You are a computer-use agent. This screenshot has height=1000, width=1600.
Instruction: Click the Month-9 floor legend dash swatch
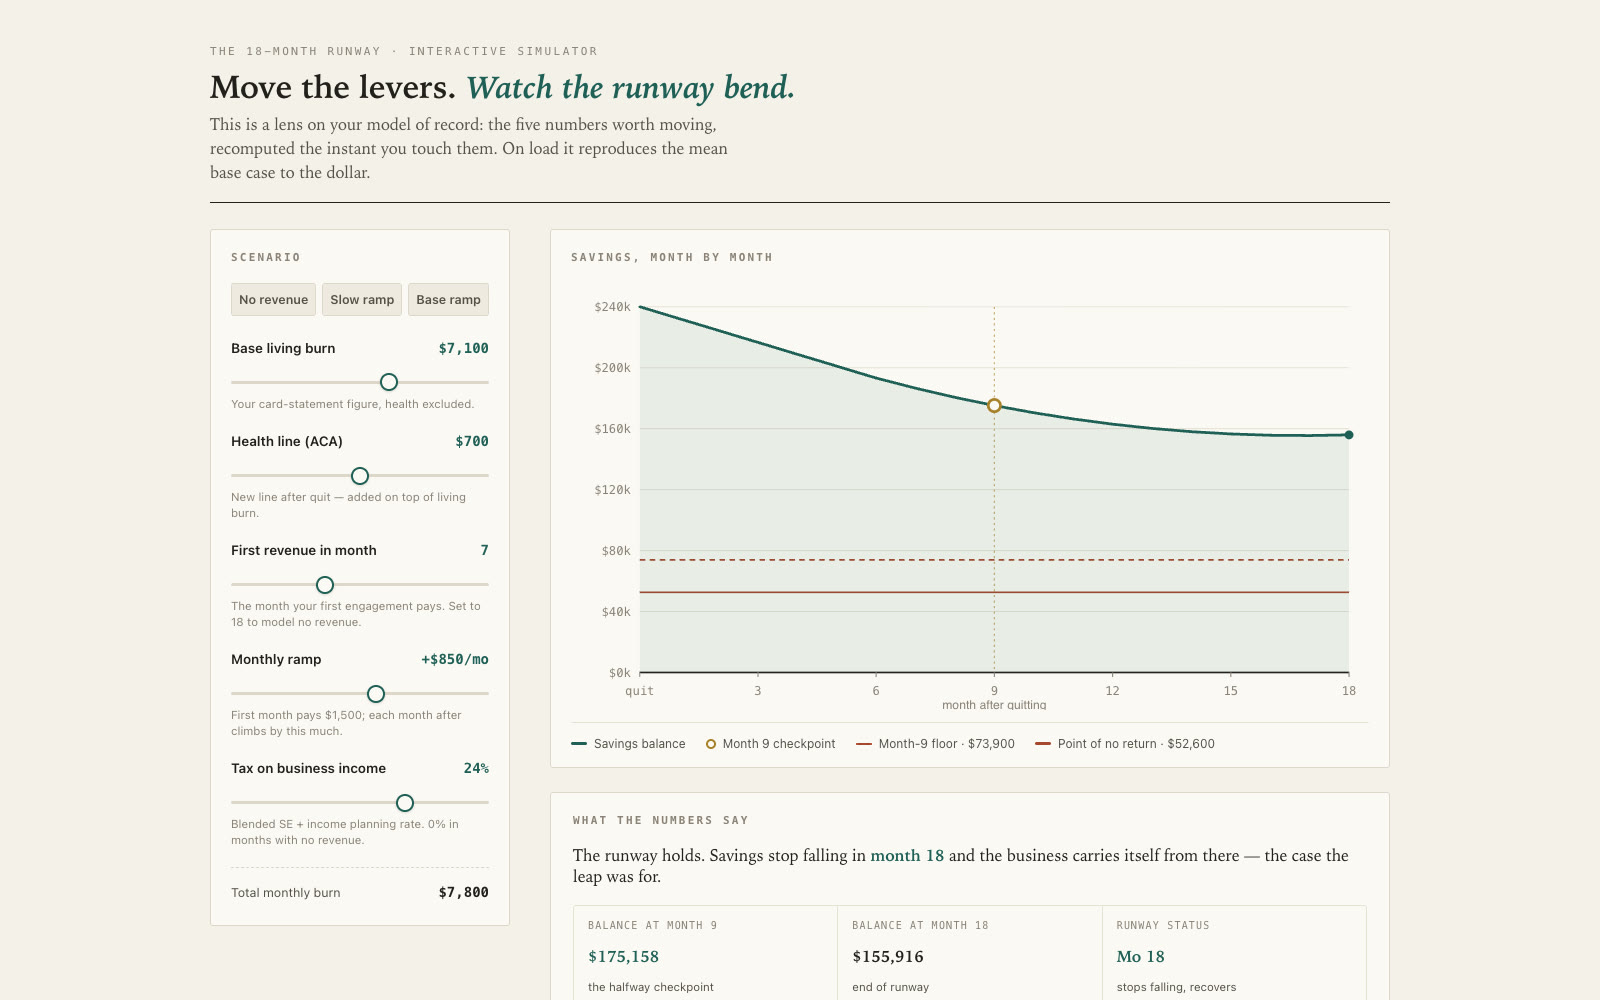[864, 744]
